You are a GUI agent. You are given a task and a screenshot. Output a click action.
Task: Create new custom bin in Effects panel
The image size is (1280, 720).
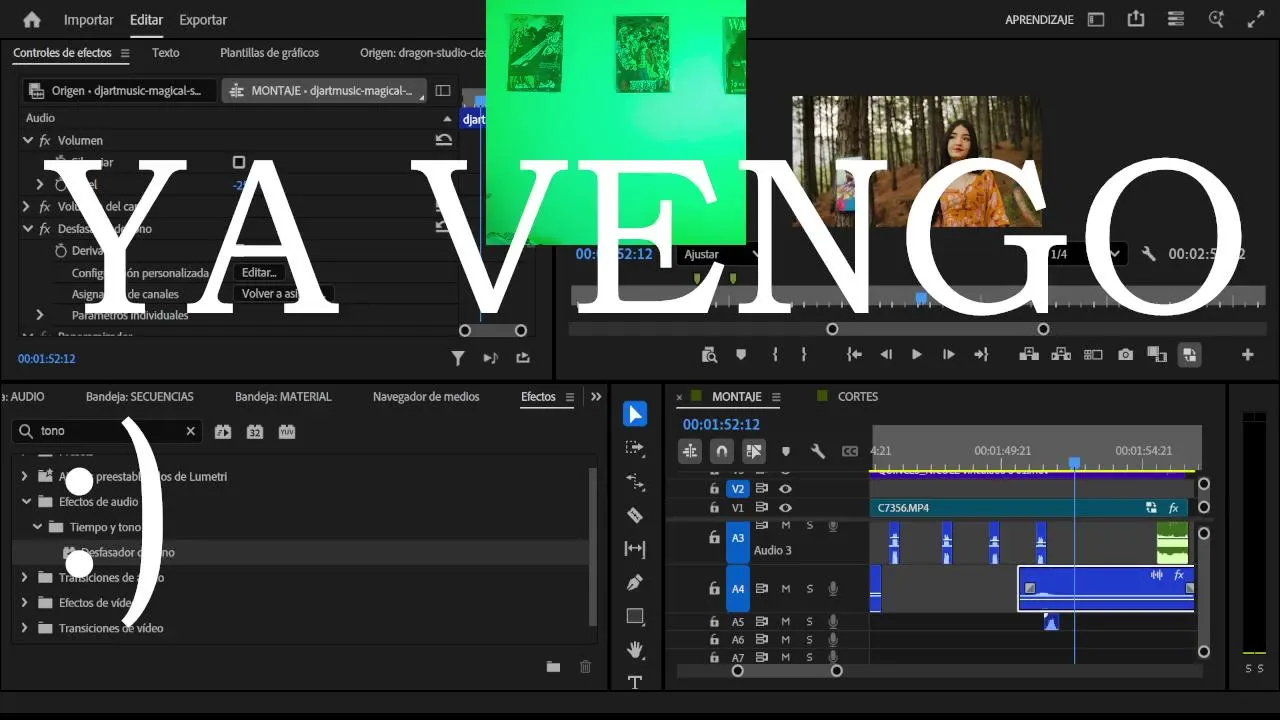[x=553, y=667]
